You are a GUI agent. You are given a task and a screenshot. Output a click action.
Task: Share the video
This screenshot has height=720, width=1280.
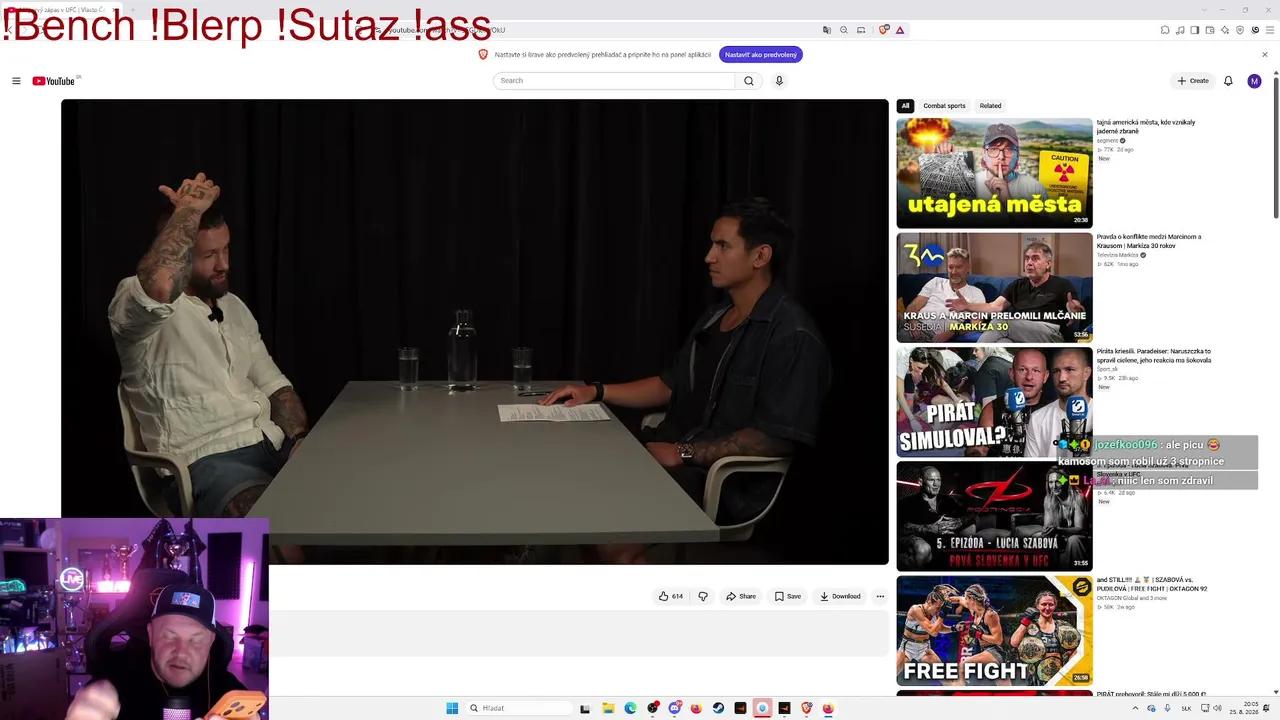(x=741, y=596)
